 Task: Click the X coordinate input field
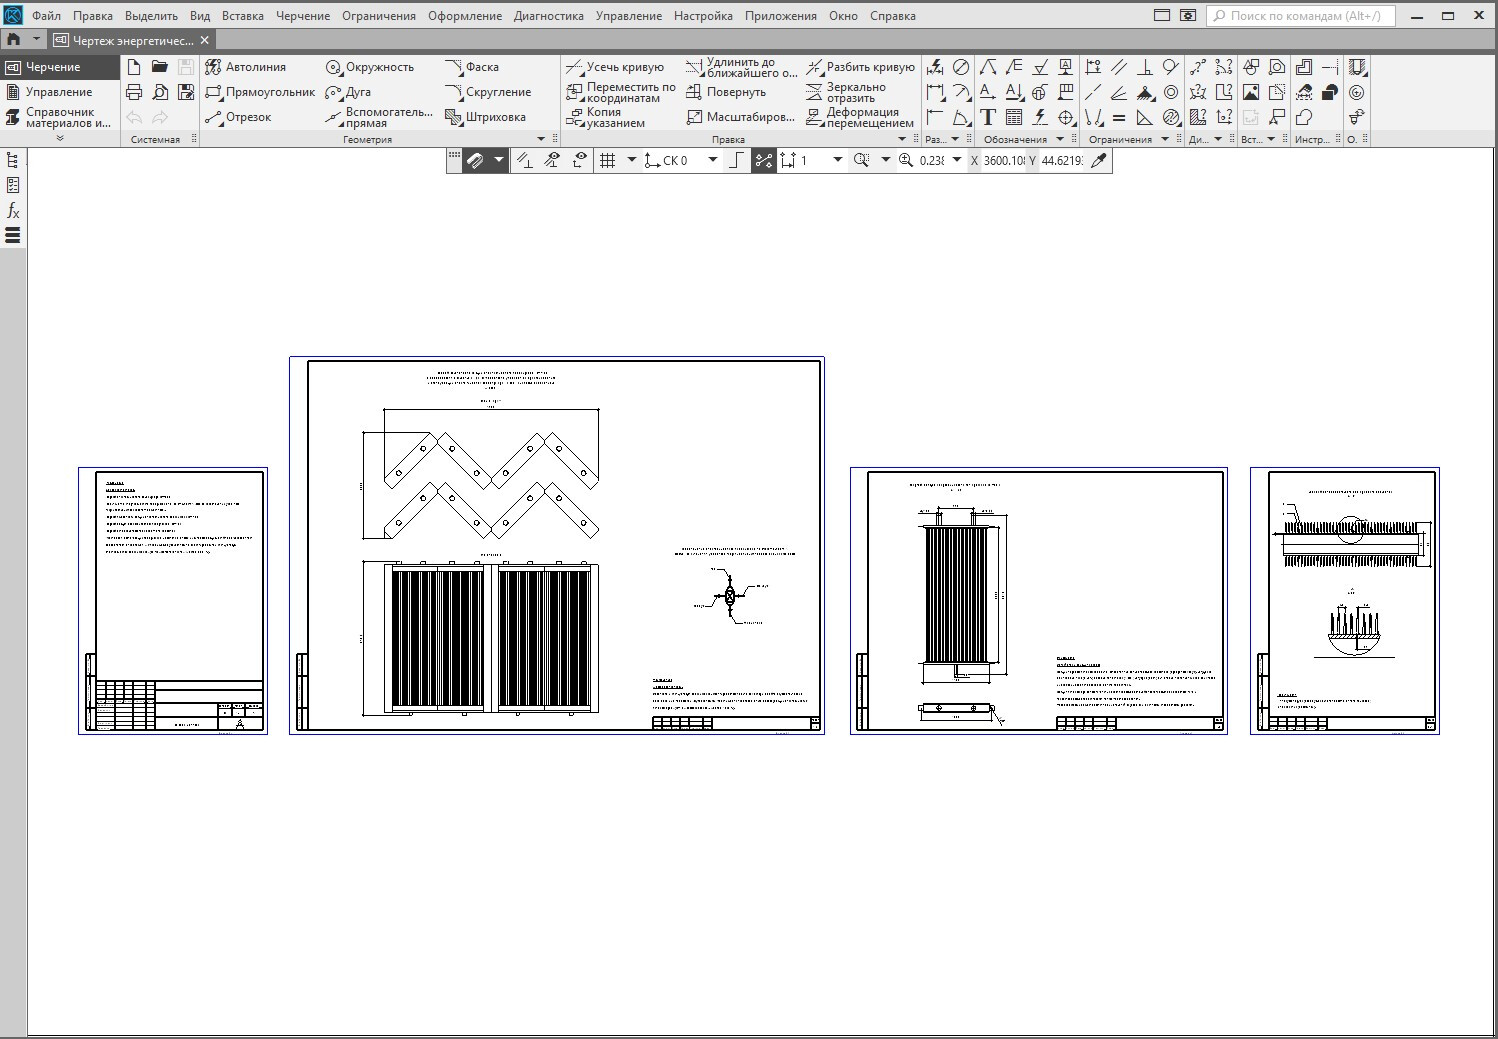[1004, 160]
